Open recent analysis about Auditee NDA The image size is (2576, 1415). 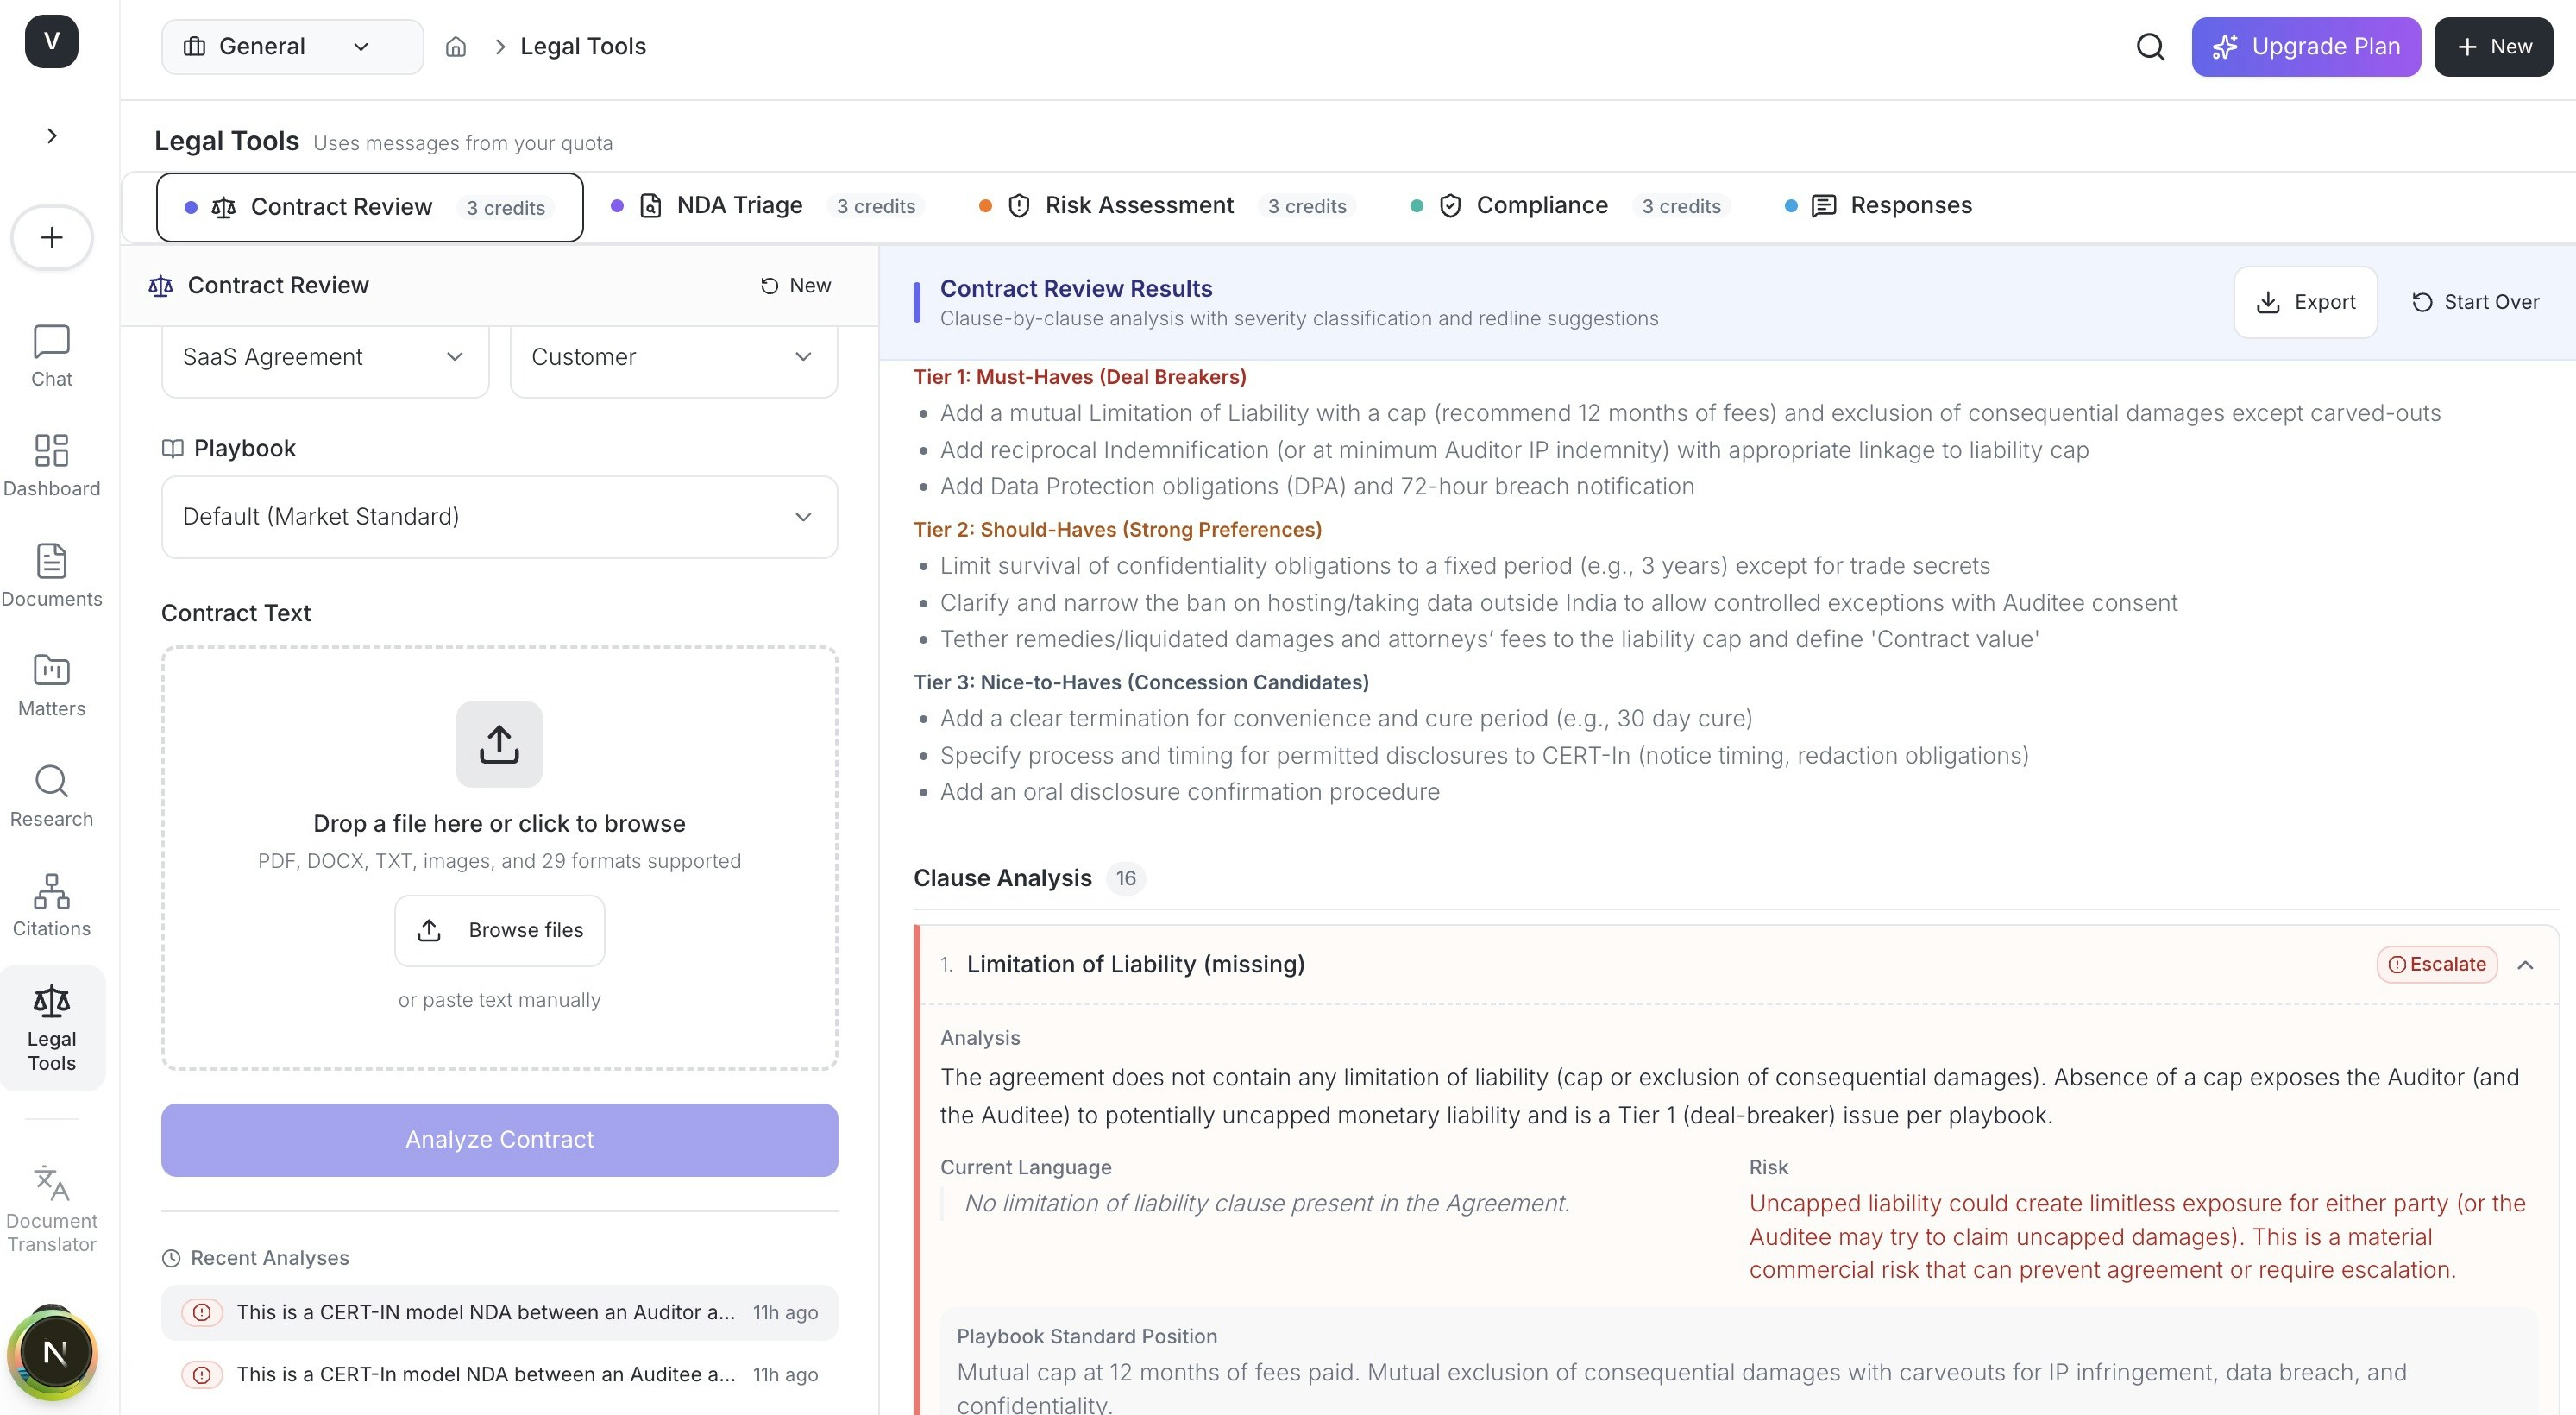(x=500, y=1375)
